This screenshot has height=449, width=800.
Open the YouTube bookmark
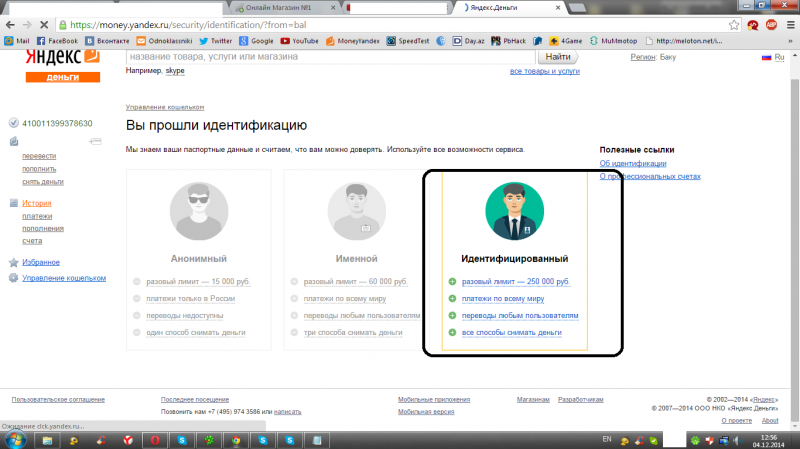(x=299, y=41)
